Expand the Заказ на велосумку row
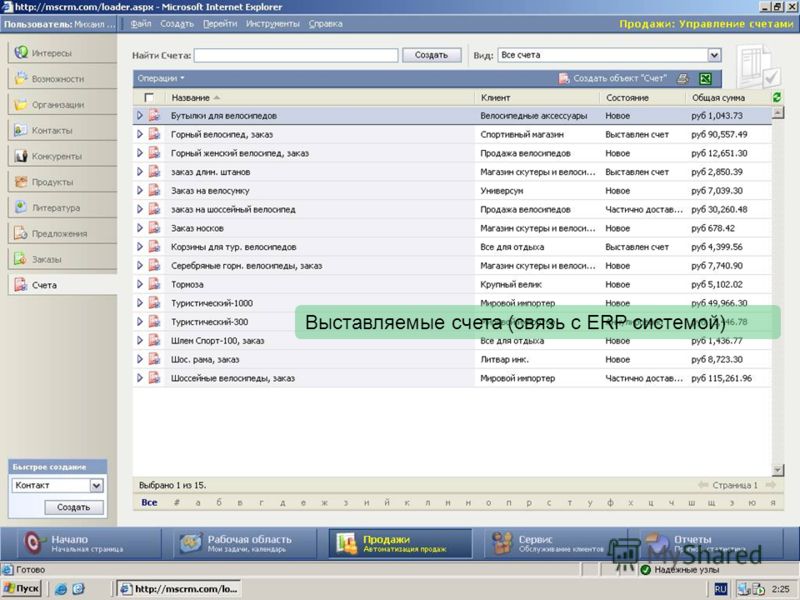The image size is (800, 600). (140, 190)
